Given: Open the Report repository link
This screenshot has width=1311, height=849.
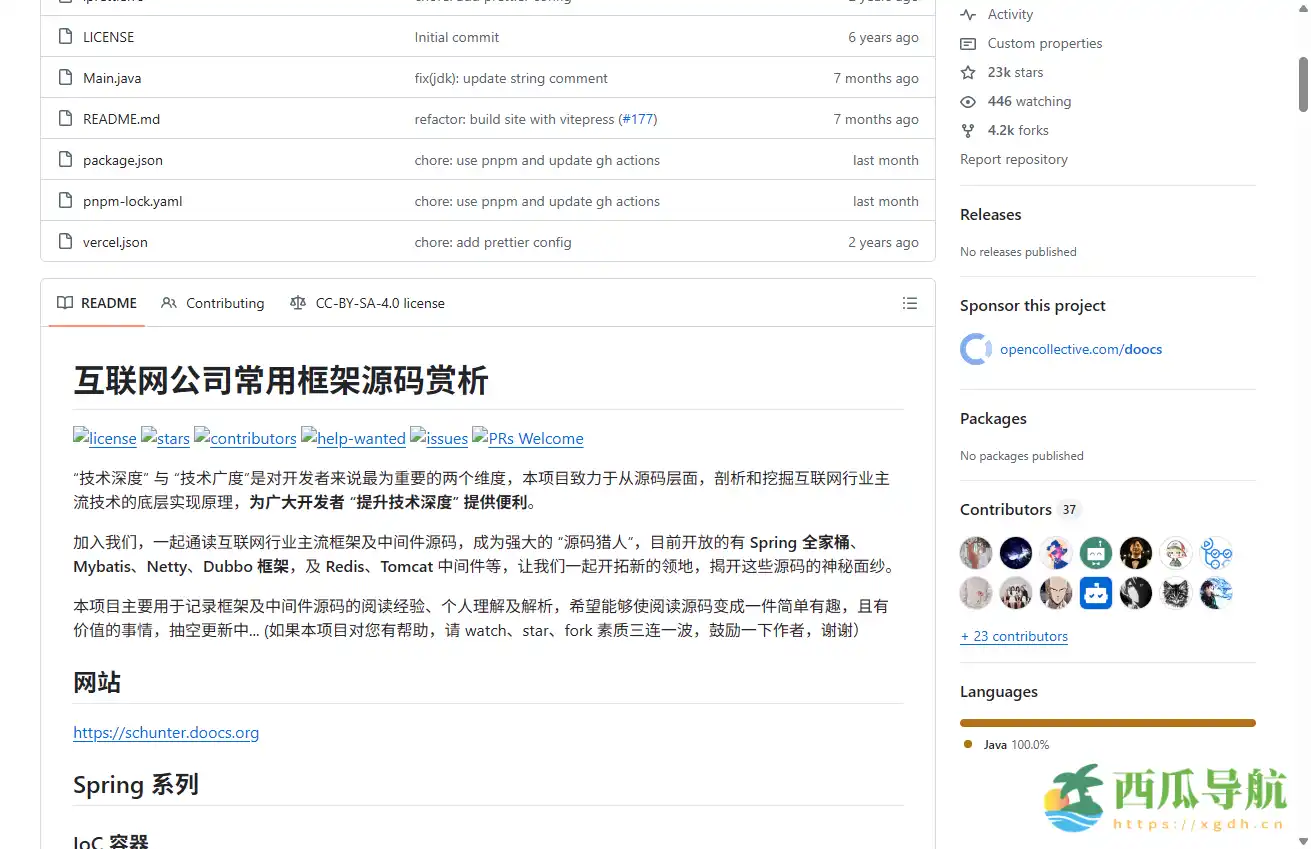Looking at the screenshot, I should tap(1013, 159).
